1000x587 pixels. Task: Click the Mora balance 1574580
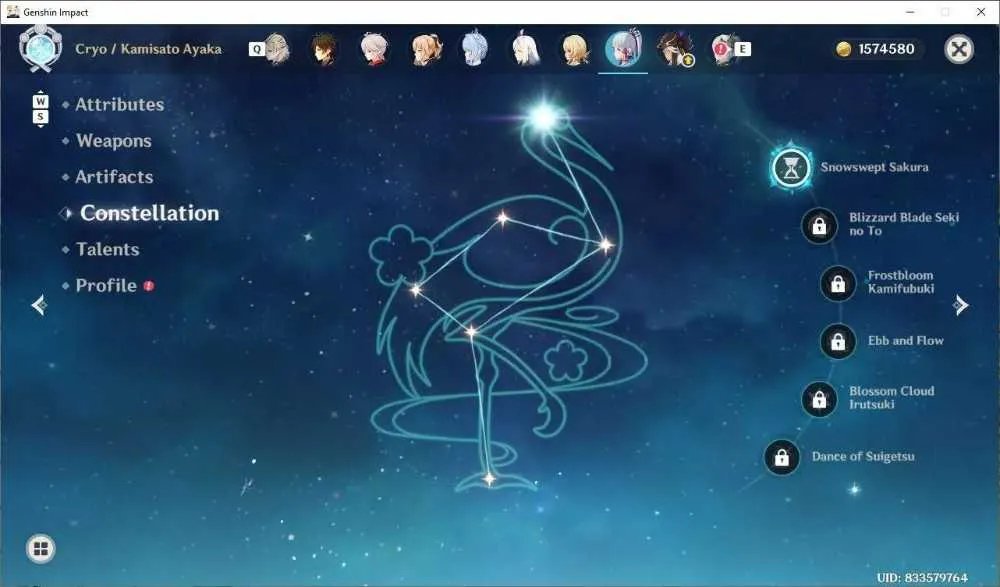(886, 49)
